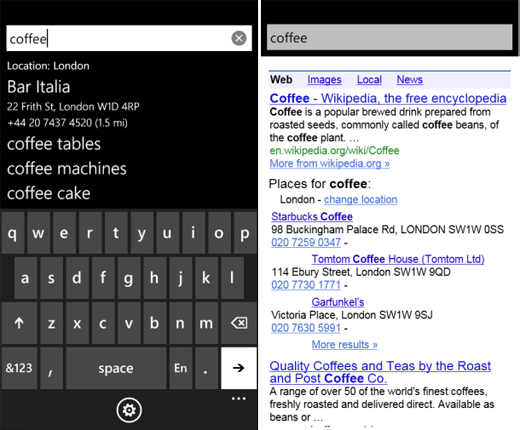Screen dimensions: 520x430
Task: Click the change location link
Action: pos(361,200)
